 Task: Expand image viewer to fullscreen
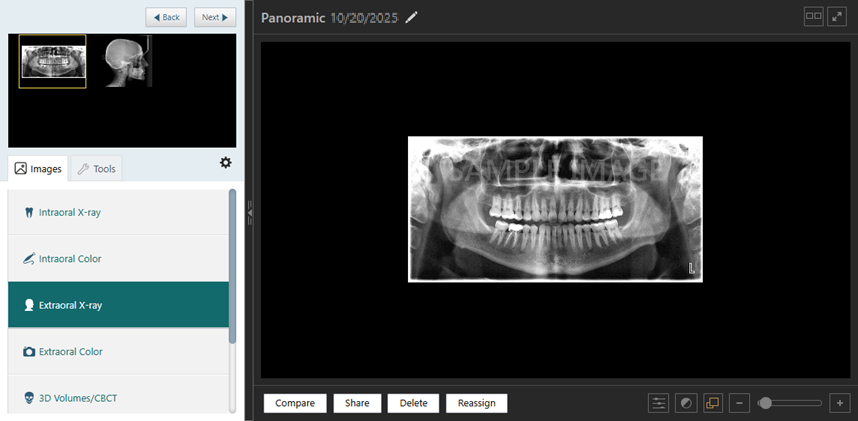pyautogui.click(x=838, y=17)
